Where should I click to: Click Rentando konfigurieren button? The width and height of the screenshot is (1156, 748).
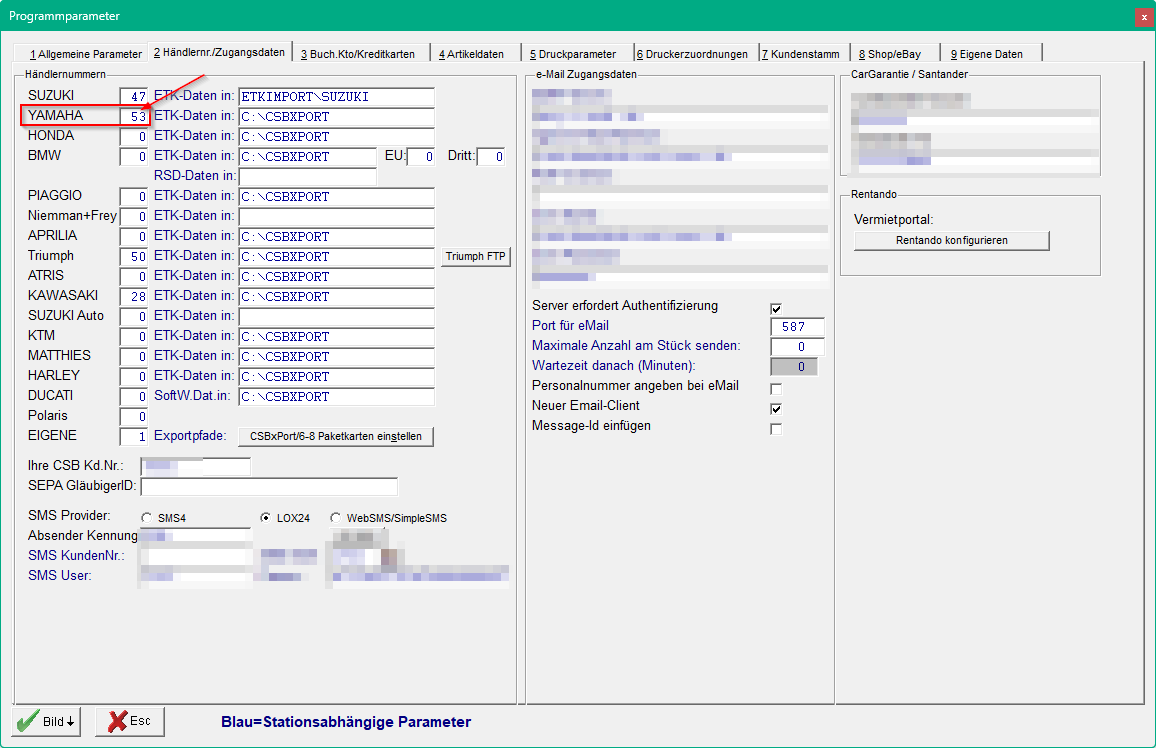point(951,240)
